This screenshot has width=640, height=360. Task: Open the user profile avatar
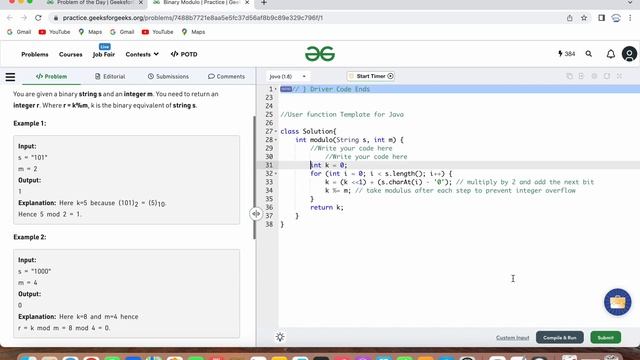pyautogui.click(x=629, y=54)
